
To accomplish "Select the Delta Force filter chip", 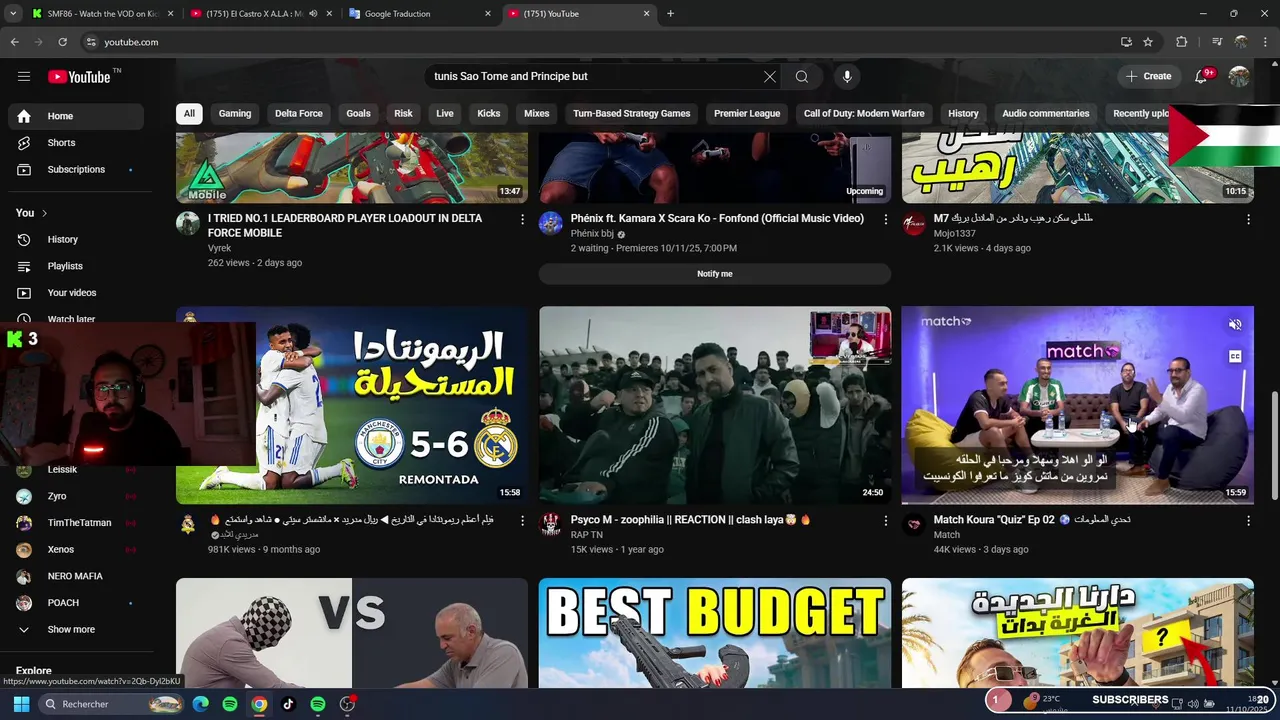I will coord(299,114).
